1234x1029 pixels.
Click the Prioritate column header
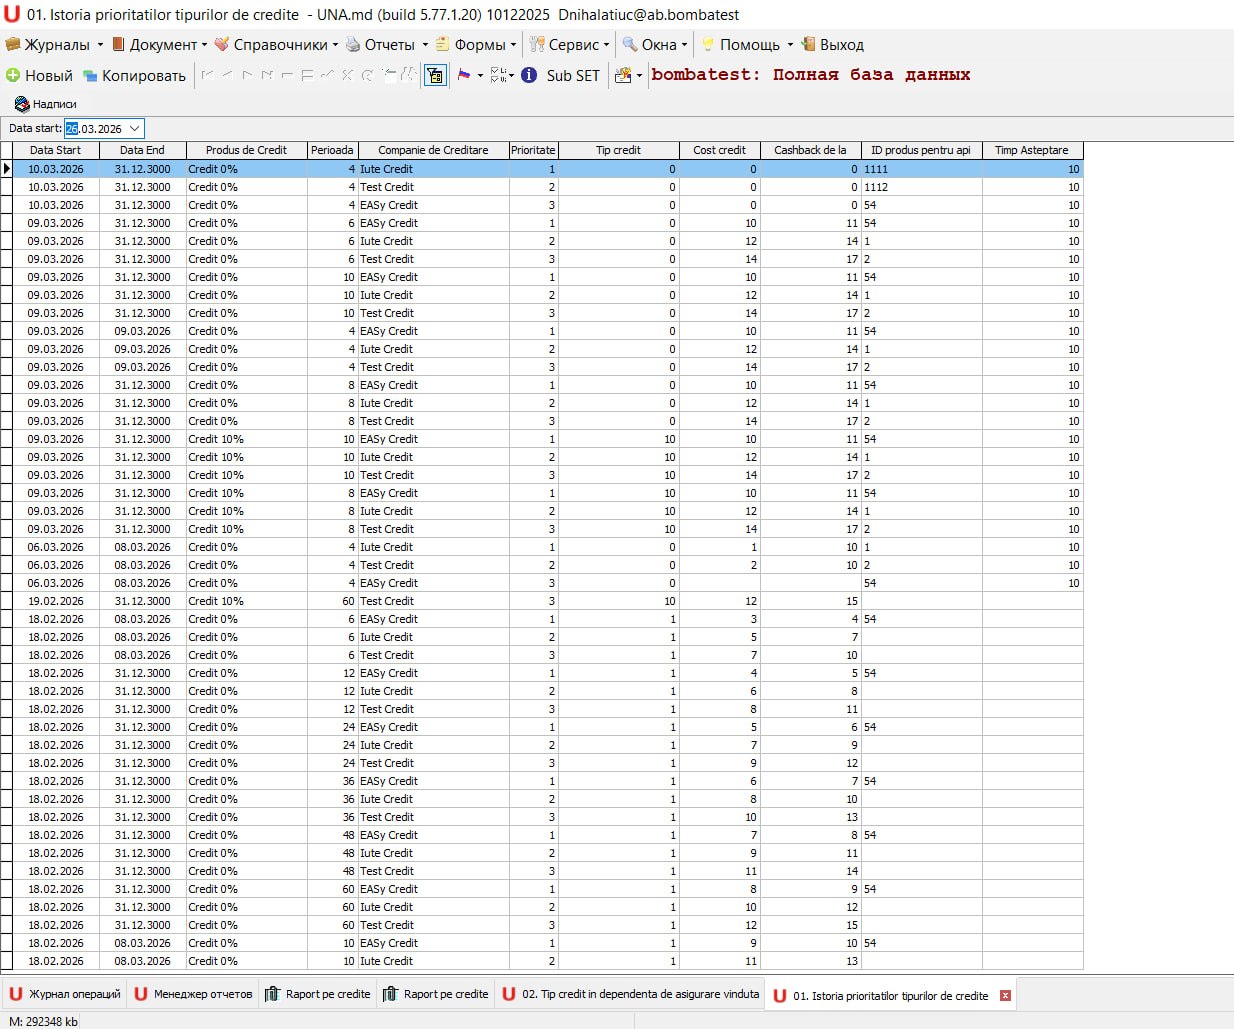click(x=533, y=150)
